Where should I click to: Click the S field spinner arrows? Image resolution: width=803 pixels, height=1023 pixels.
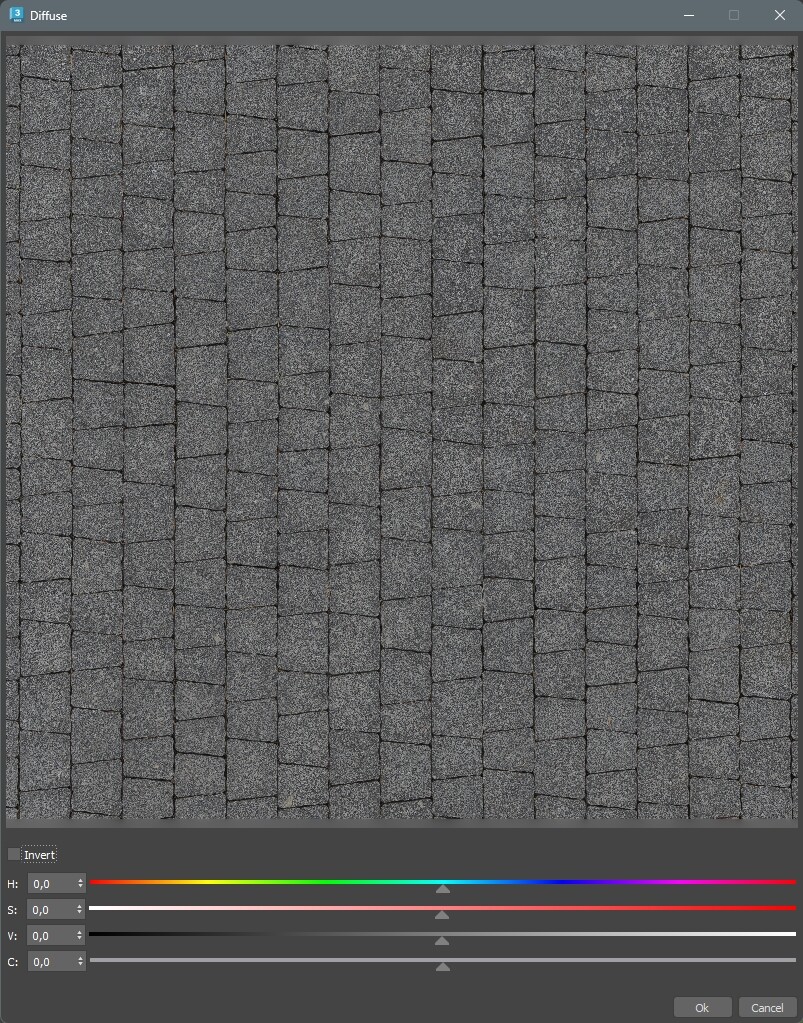click(x=80, y=909)
